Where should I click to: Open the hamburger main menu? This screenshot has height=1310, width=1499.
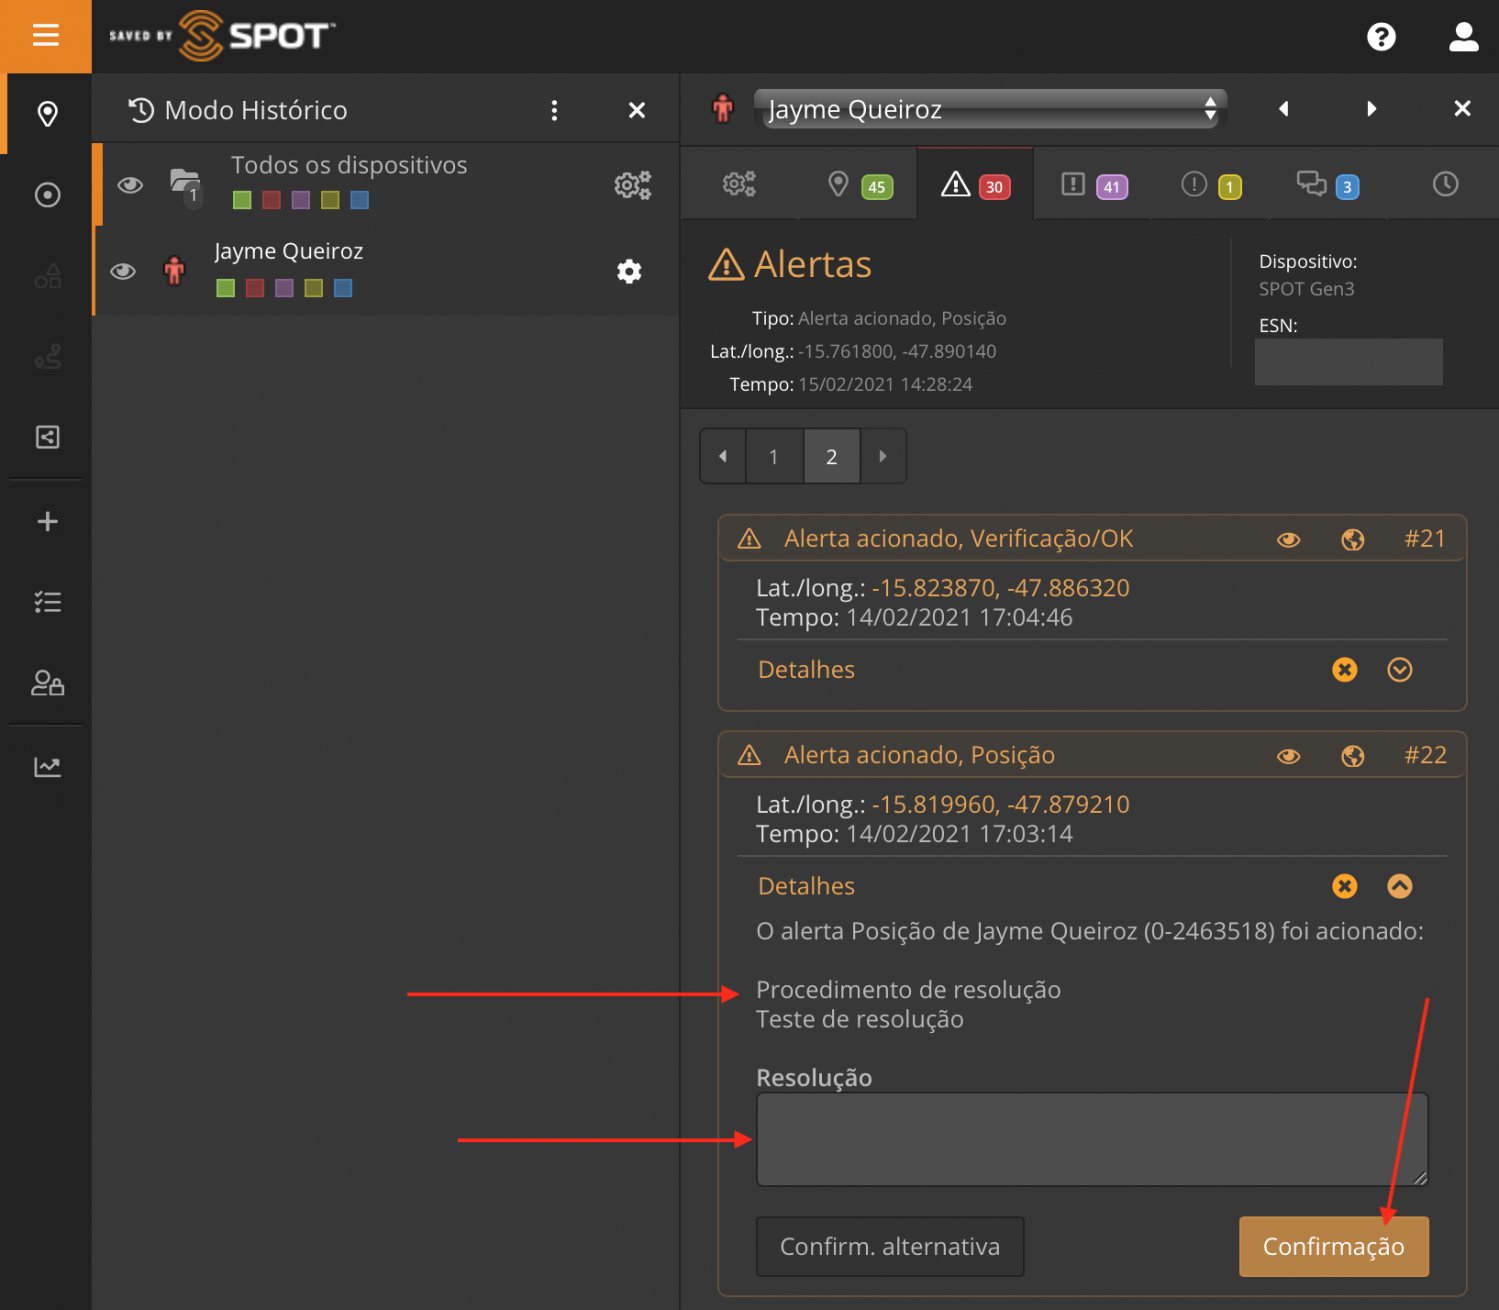click(x=46, y=36)
